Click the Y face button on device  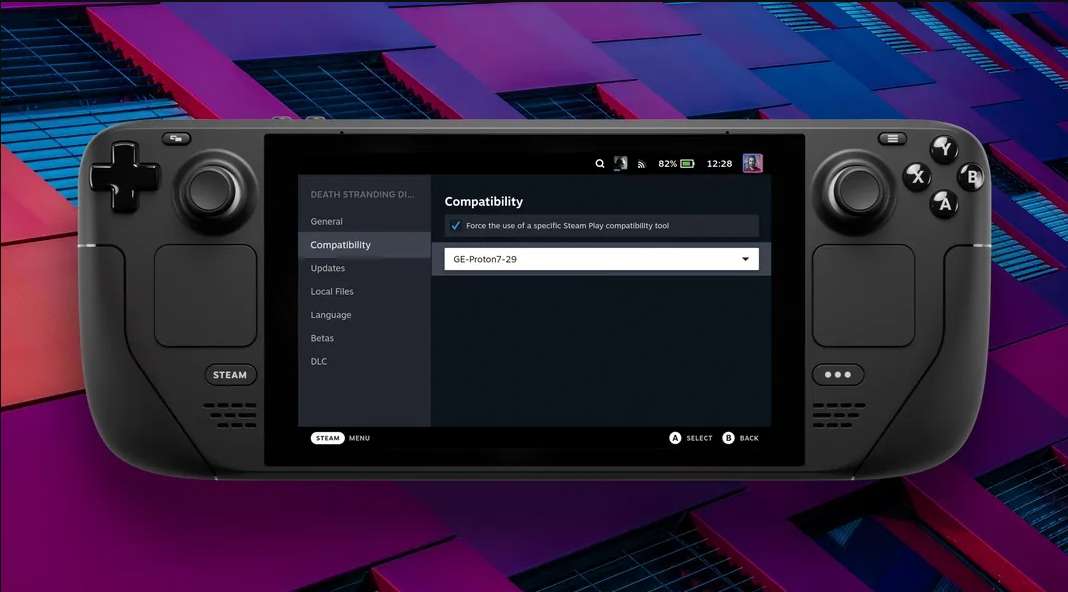pos(944,148)
